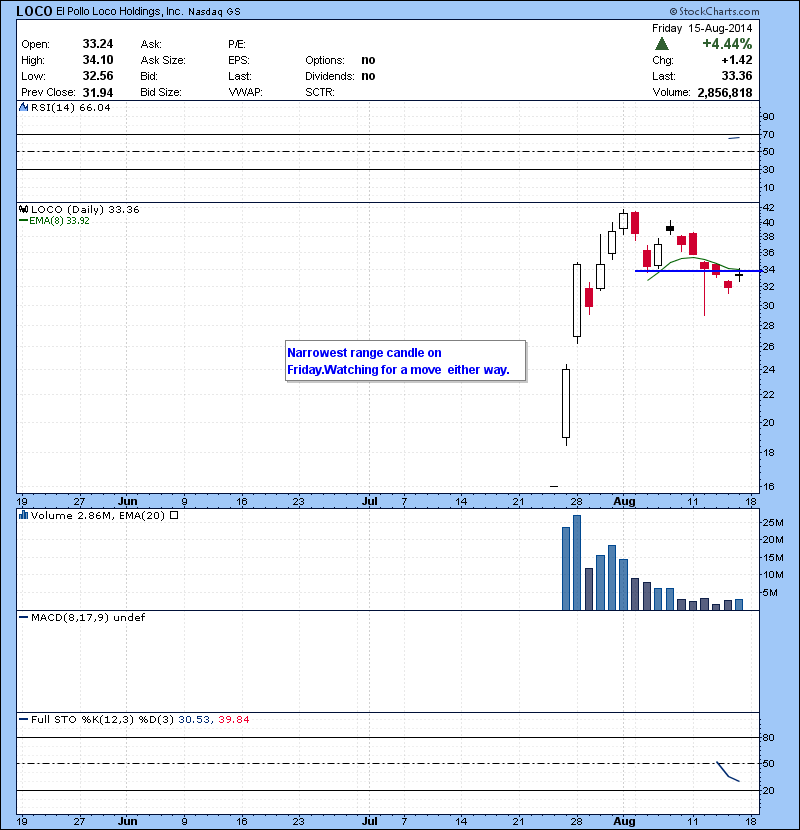Click the +4.44% percent change
Viewport: 800px width, 830px height.
point(727,43)
